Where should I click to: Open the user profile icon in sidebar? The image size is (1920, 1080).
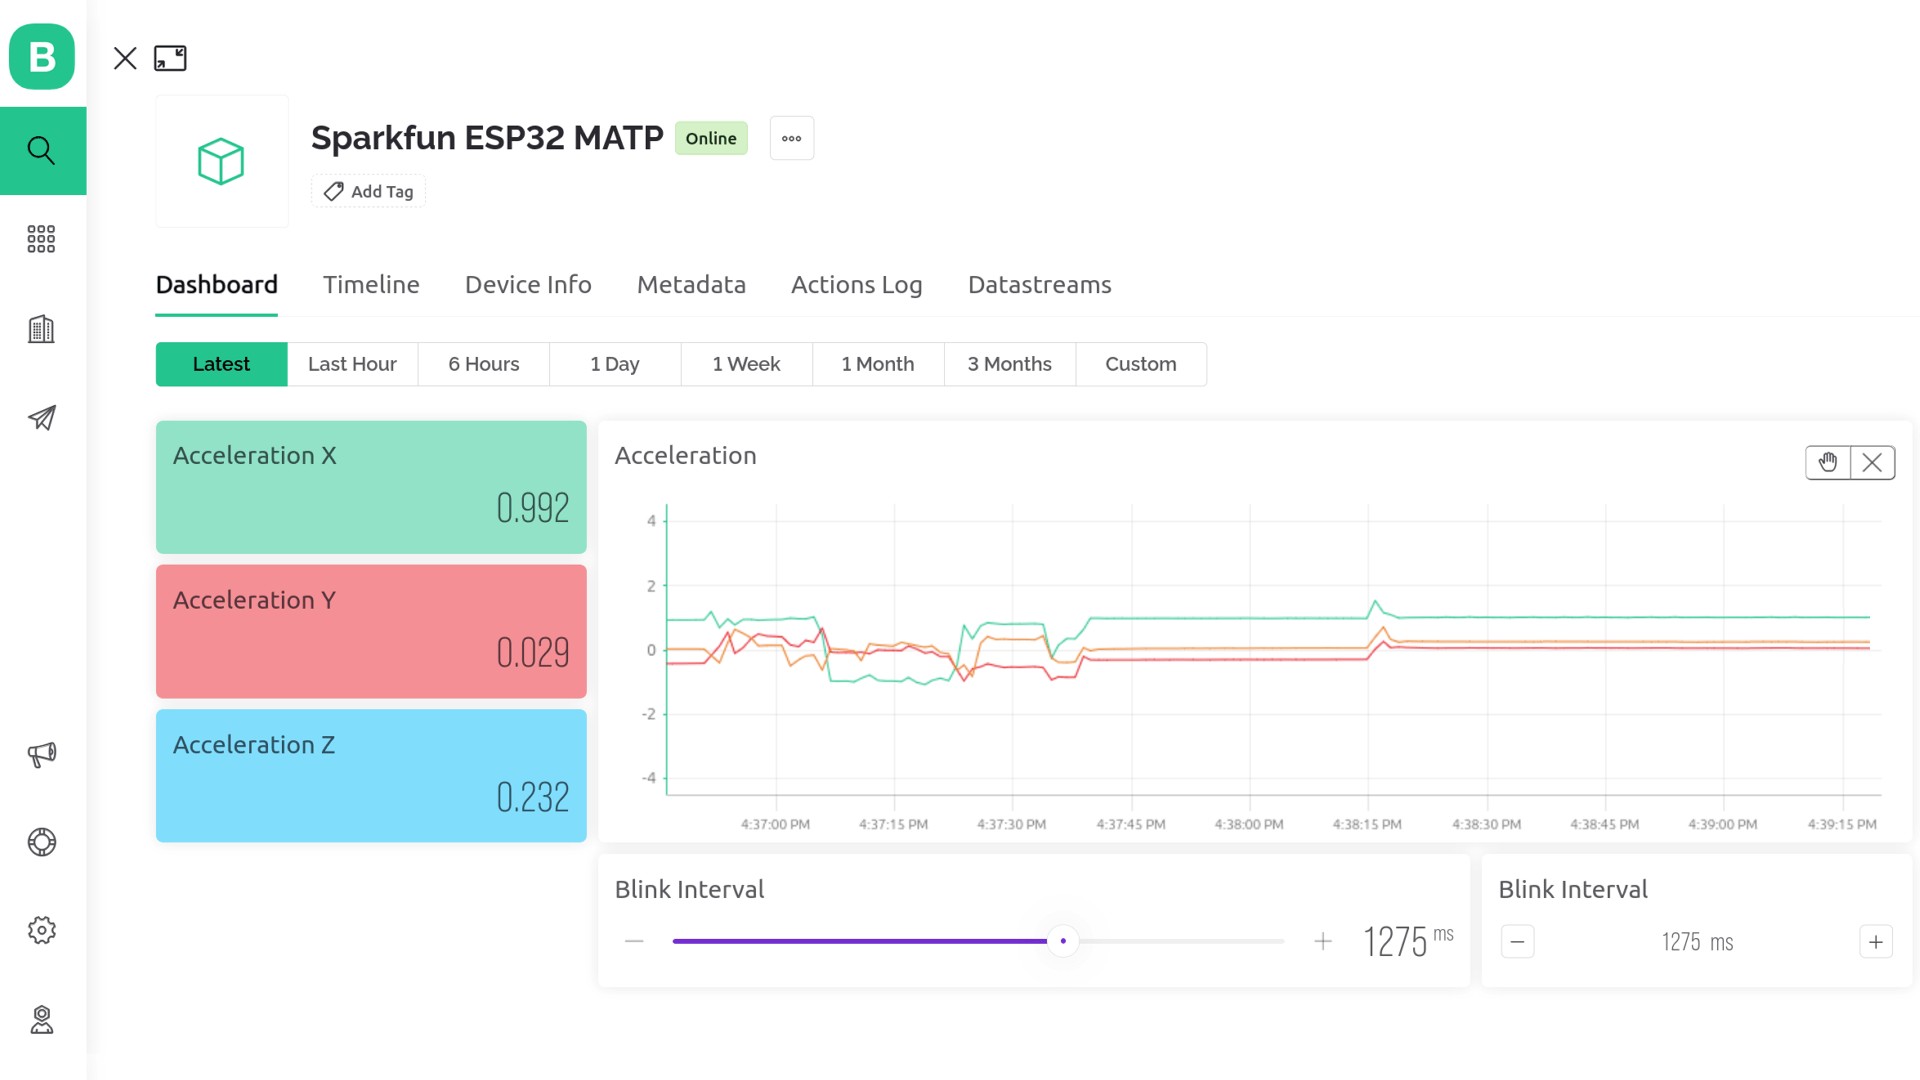pos(42,1019)
